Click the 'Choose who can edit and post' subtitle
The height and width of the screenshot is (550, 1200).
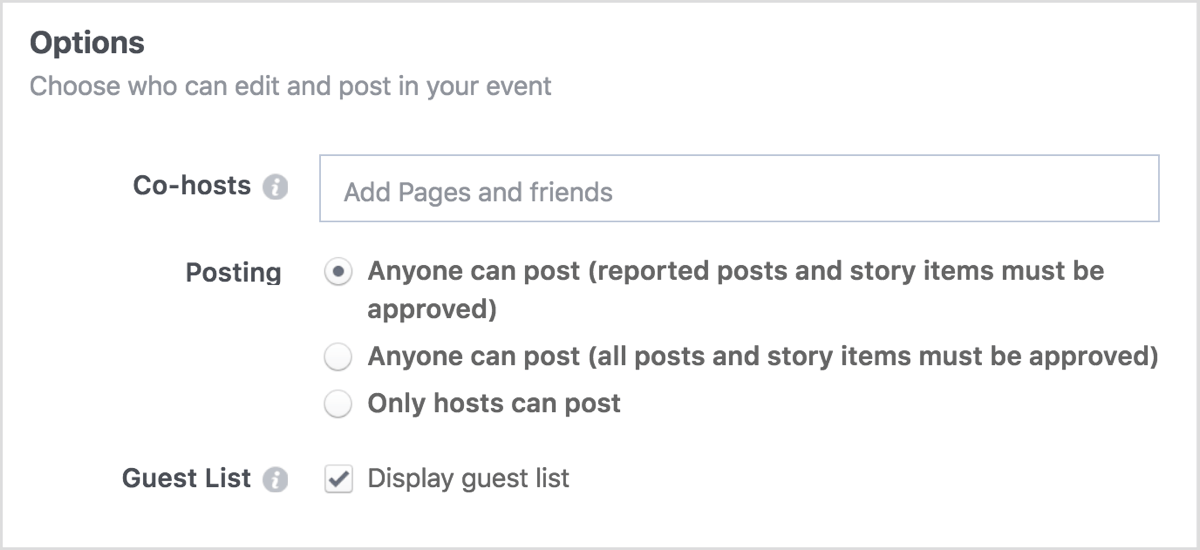point(290,86)
